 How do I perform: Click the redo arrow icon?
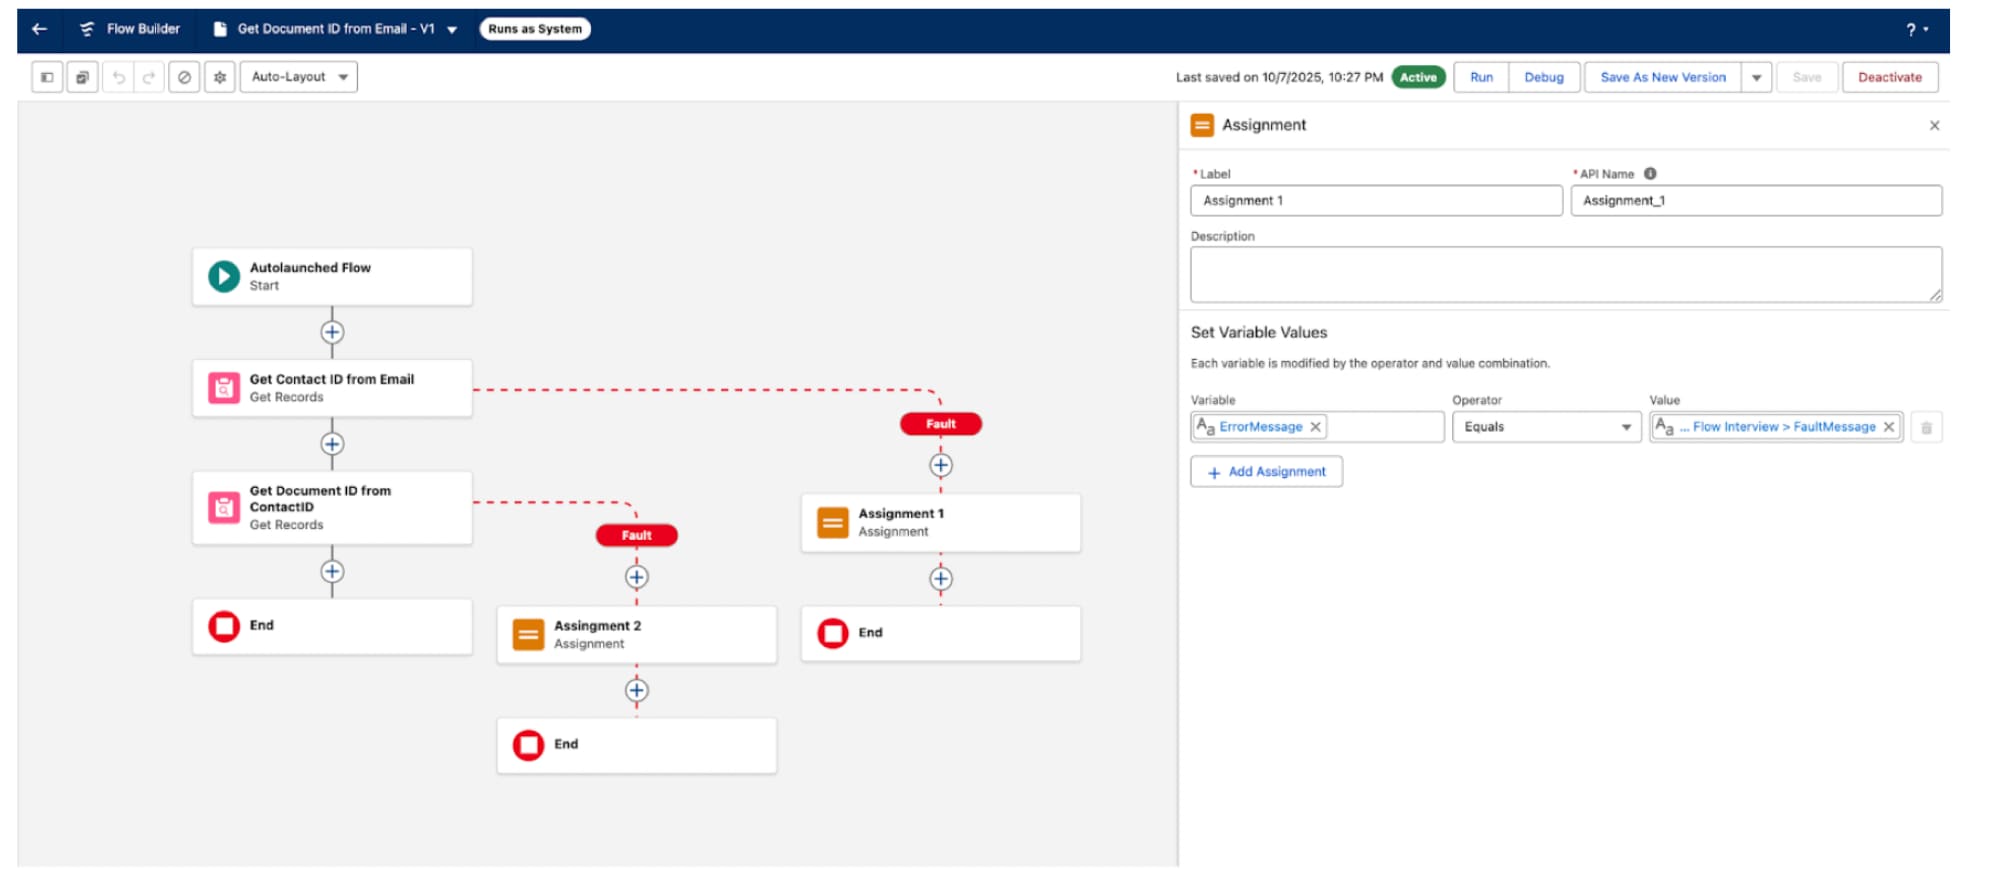(148, 77)
